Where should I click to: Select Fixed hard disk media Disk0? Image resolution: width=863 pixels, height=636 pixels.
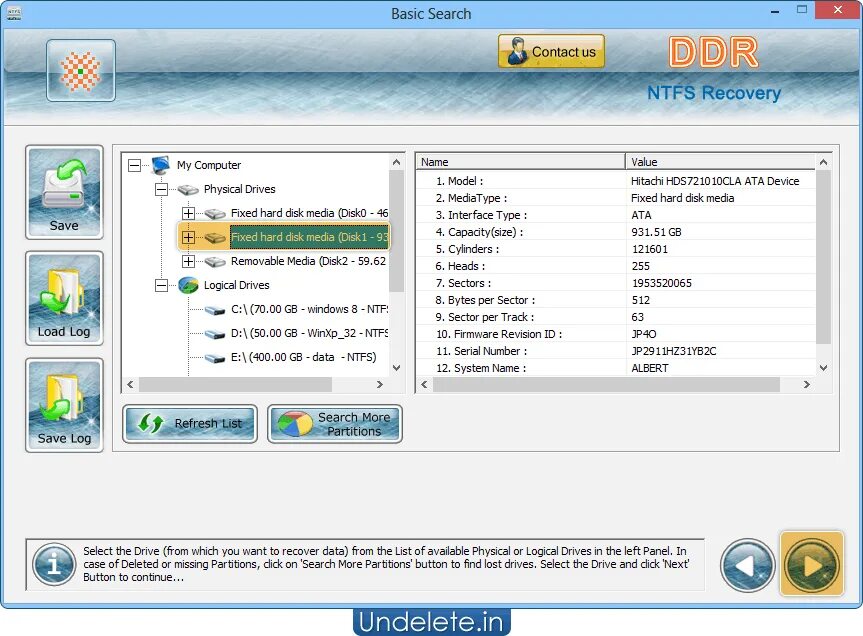(309, 213)
